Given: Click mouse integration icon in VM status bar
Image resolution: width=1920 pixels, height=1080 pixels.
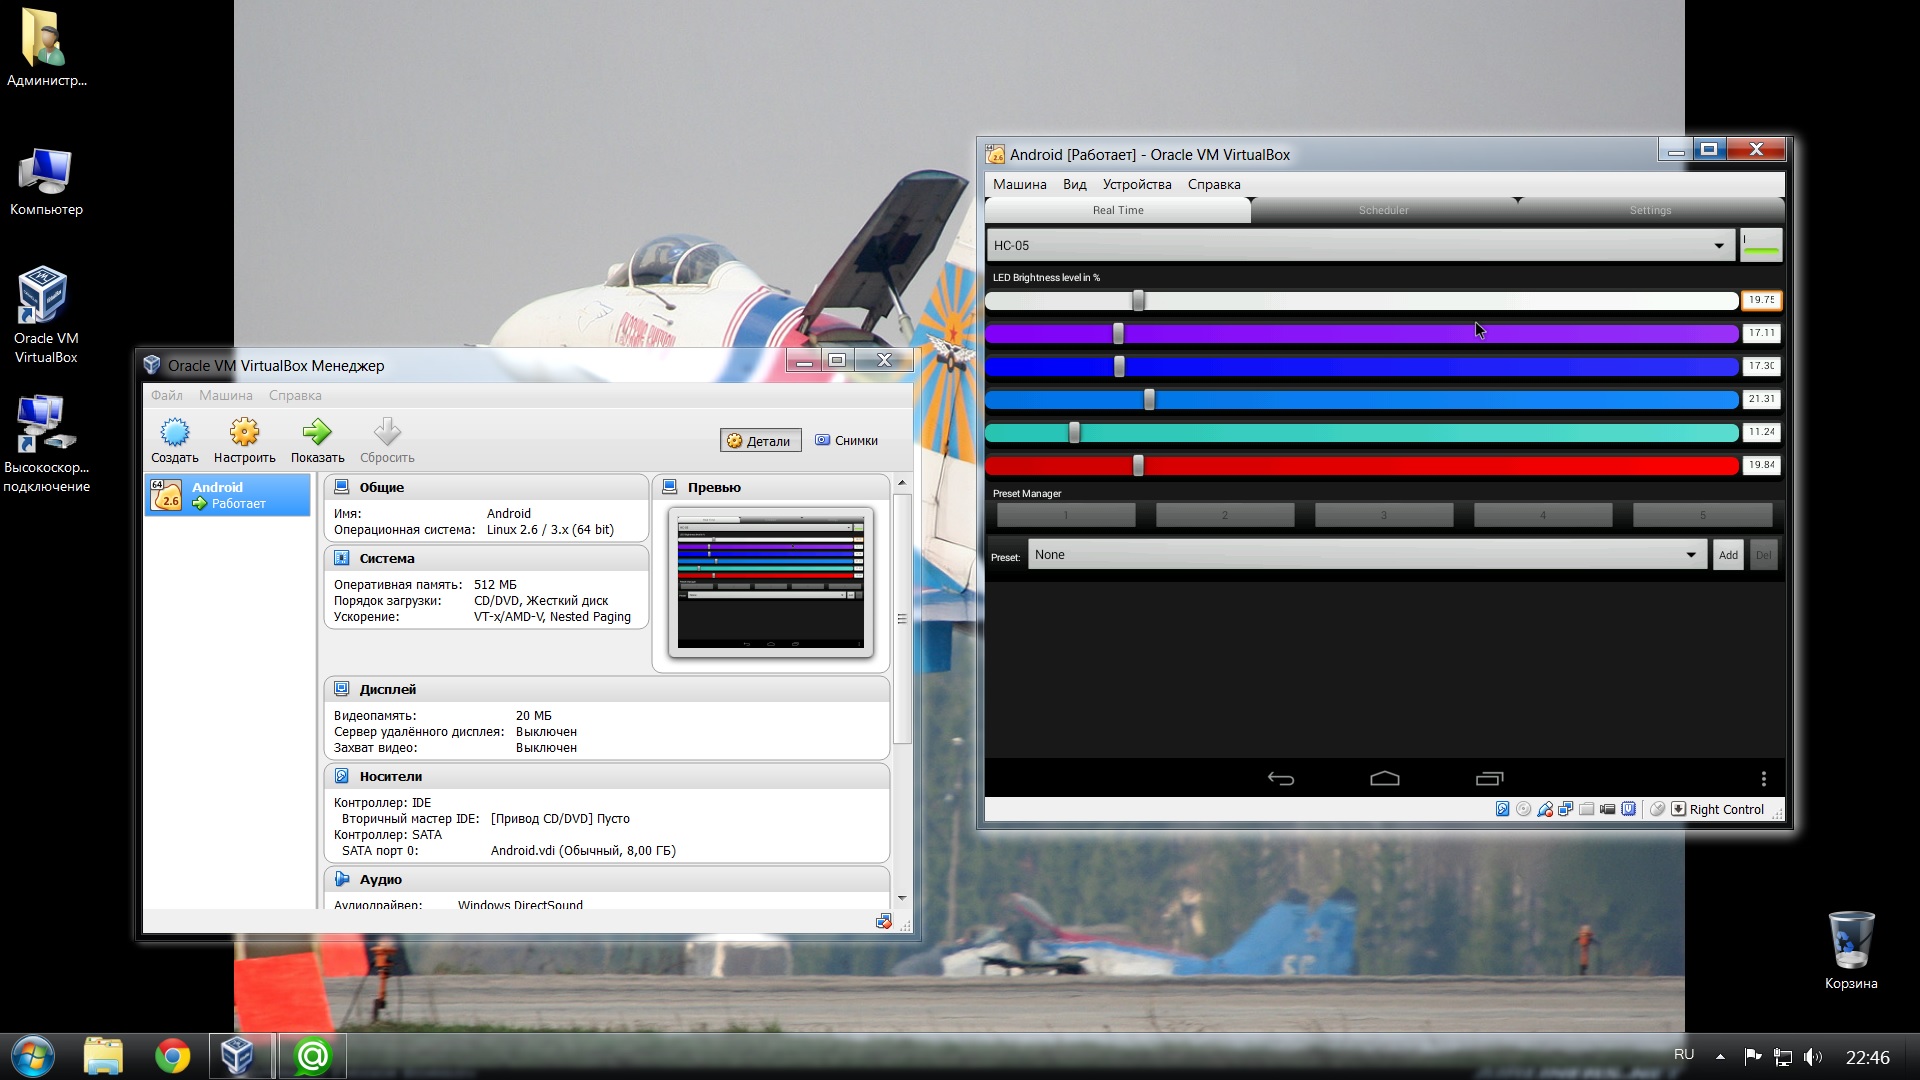Looking at the screenshot, I should coord(1657,809).
